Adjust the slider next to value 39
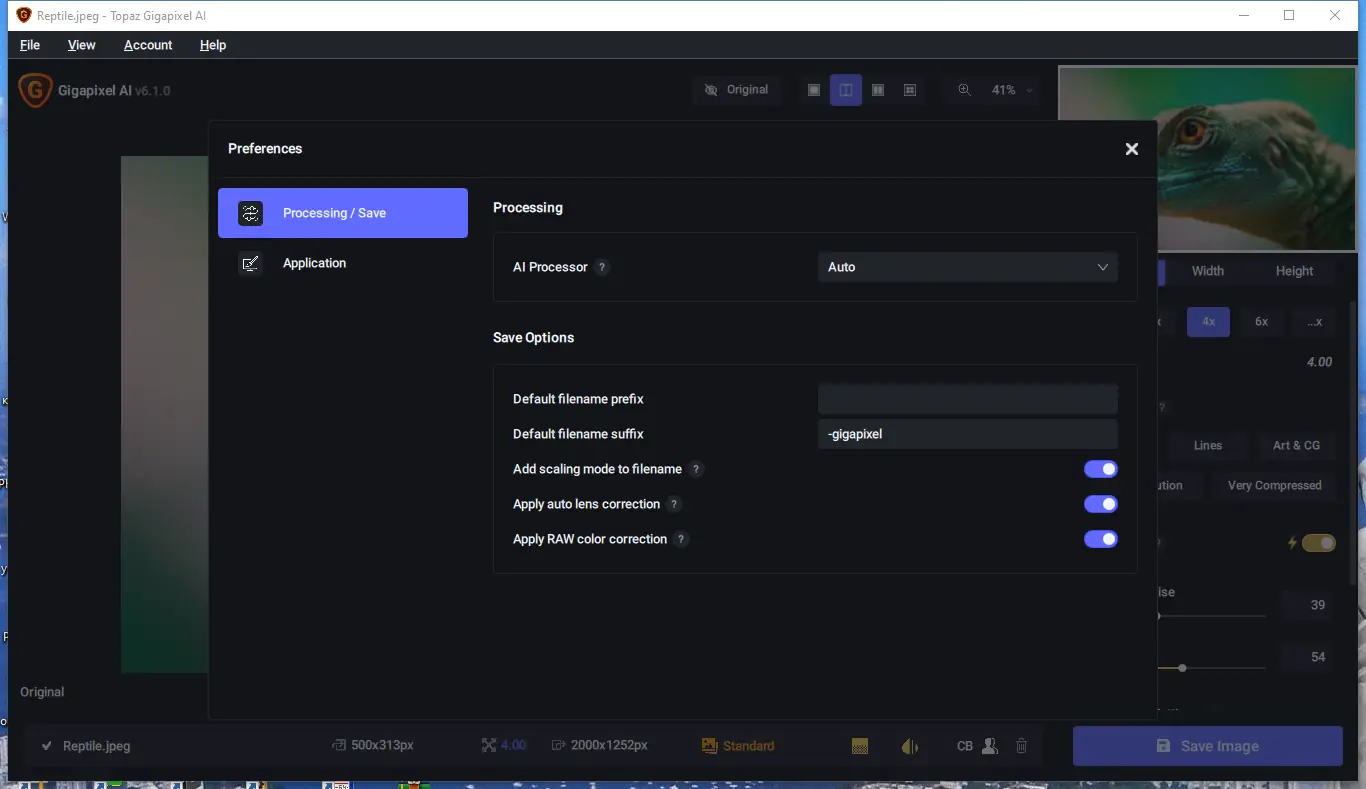 (x=1211, y=616)
